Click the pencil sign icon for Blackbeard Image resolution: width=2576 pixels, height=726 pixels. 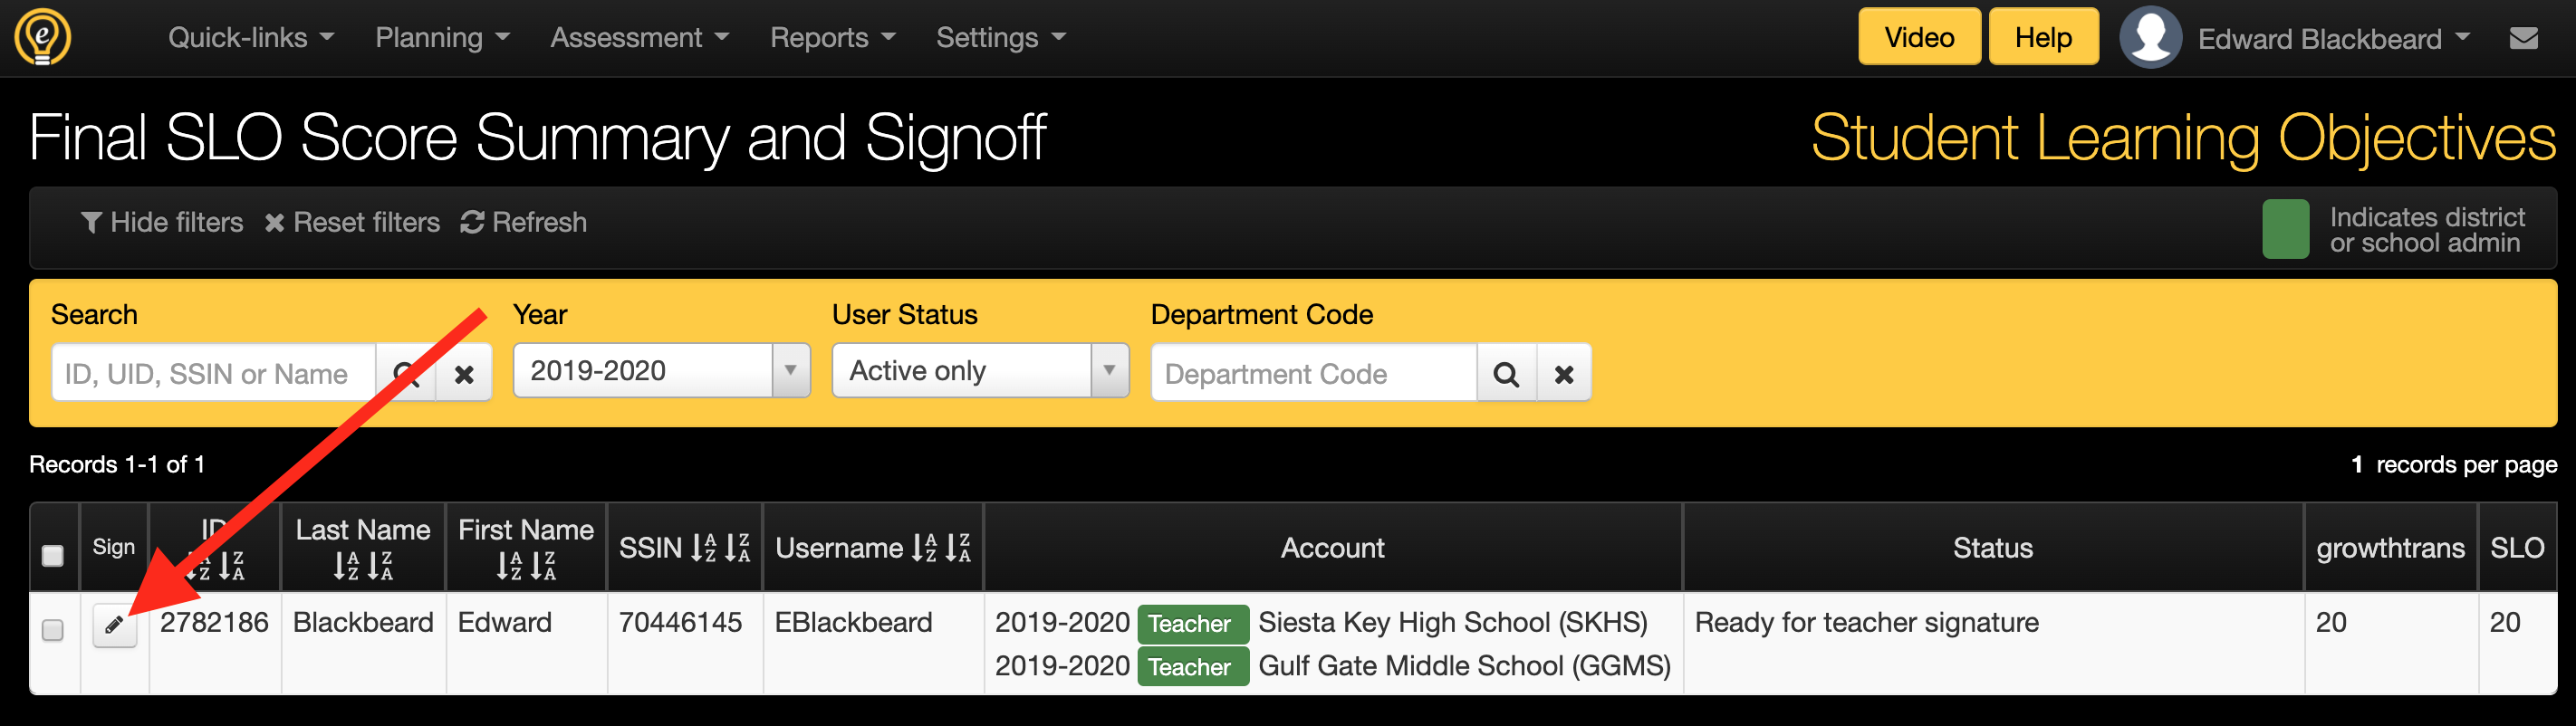click(115, 626)
